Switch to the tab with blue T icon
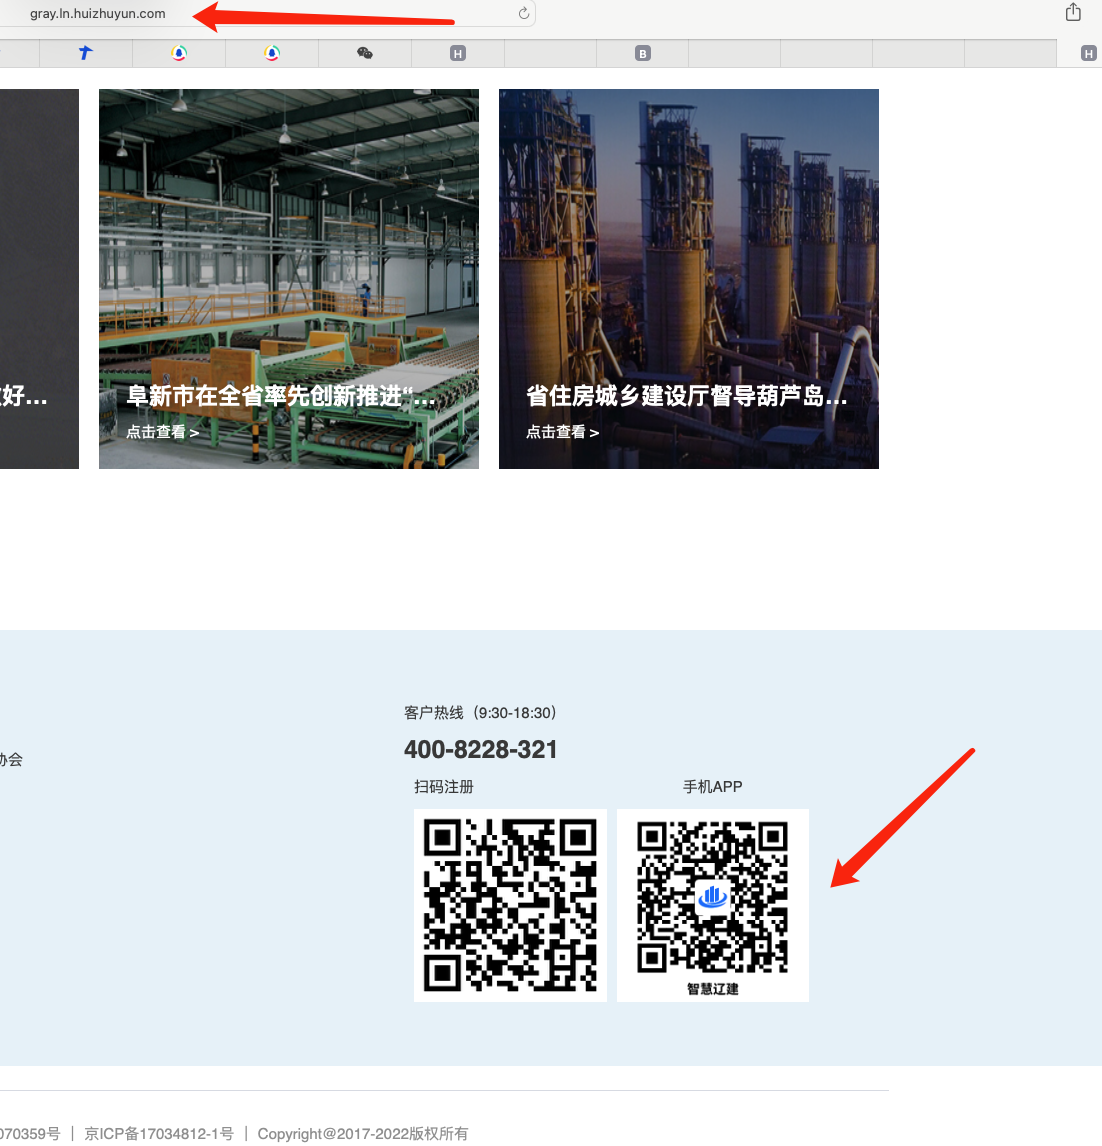This screenshot has height=1146, width=1102. tap(86, 53)
